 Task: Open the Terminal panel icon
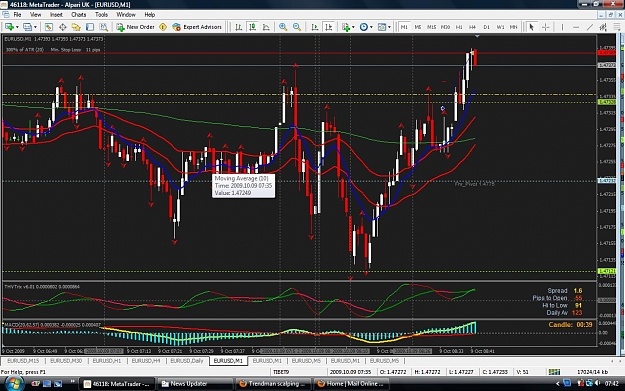(90, 27)
